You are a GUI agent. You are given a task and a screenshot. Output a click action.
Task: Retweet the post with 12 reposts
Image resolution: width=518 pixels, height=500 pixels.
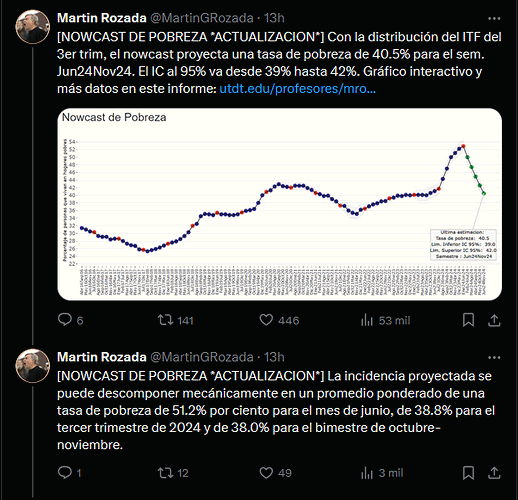[x=173, y=473]
